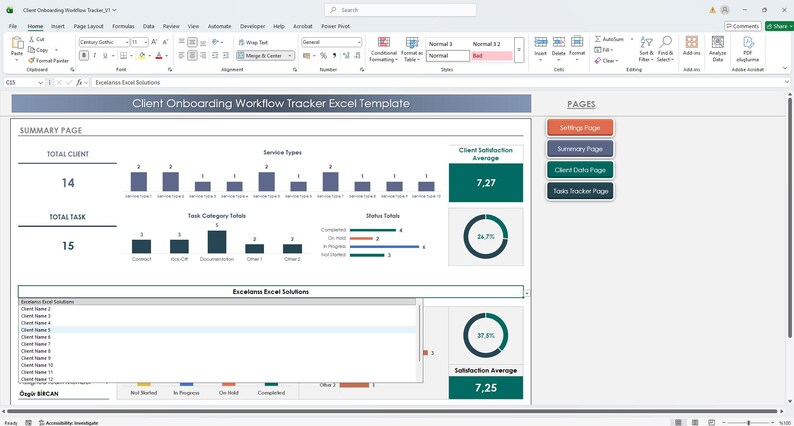Switch to the Insert tab

tap(57, 26)
